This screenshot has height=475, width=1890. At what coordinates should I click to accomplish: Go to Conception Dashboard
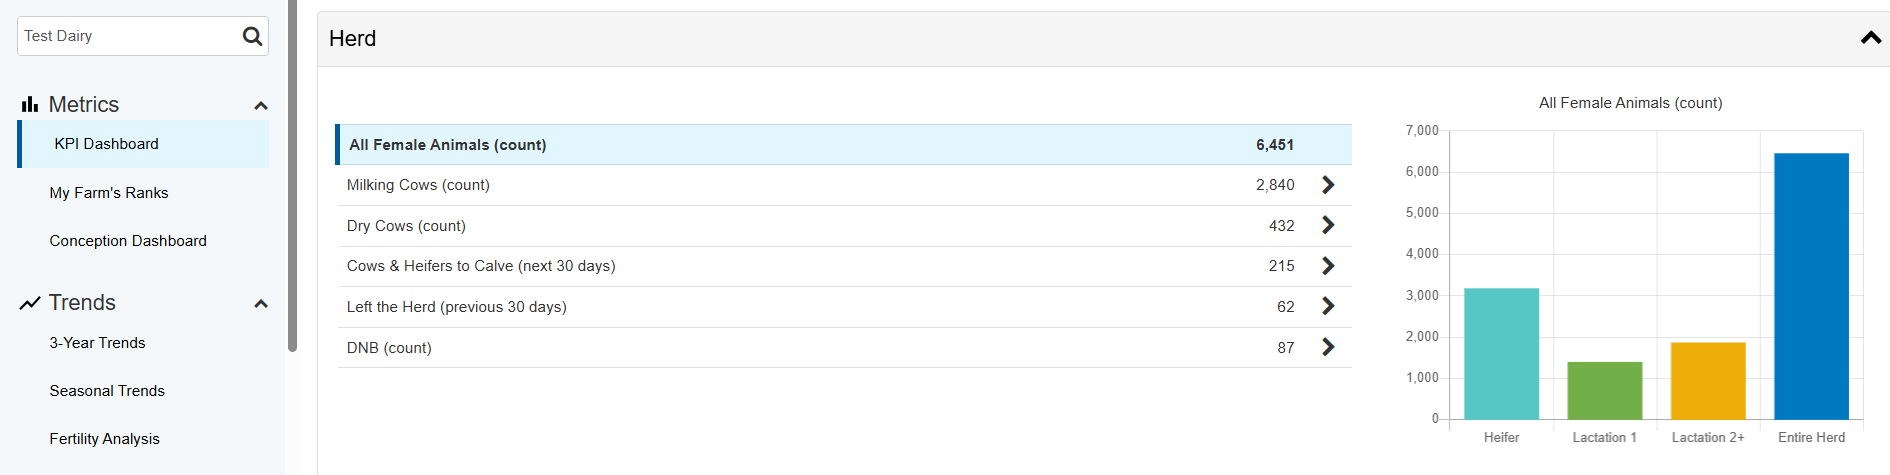pyautogui.click(x=128, y=241)
